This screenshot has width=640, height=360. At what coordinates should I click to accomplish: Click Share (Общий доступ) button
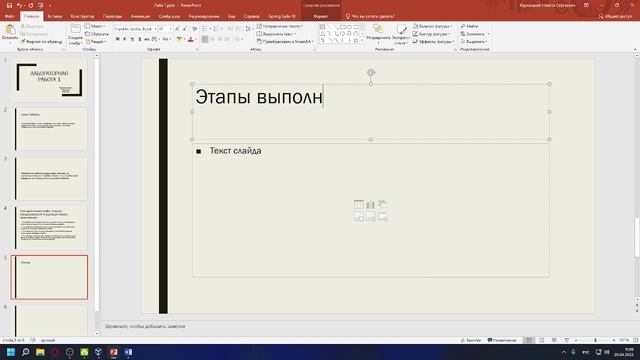point(615,16)
